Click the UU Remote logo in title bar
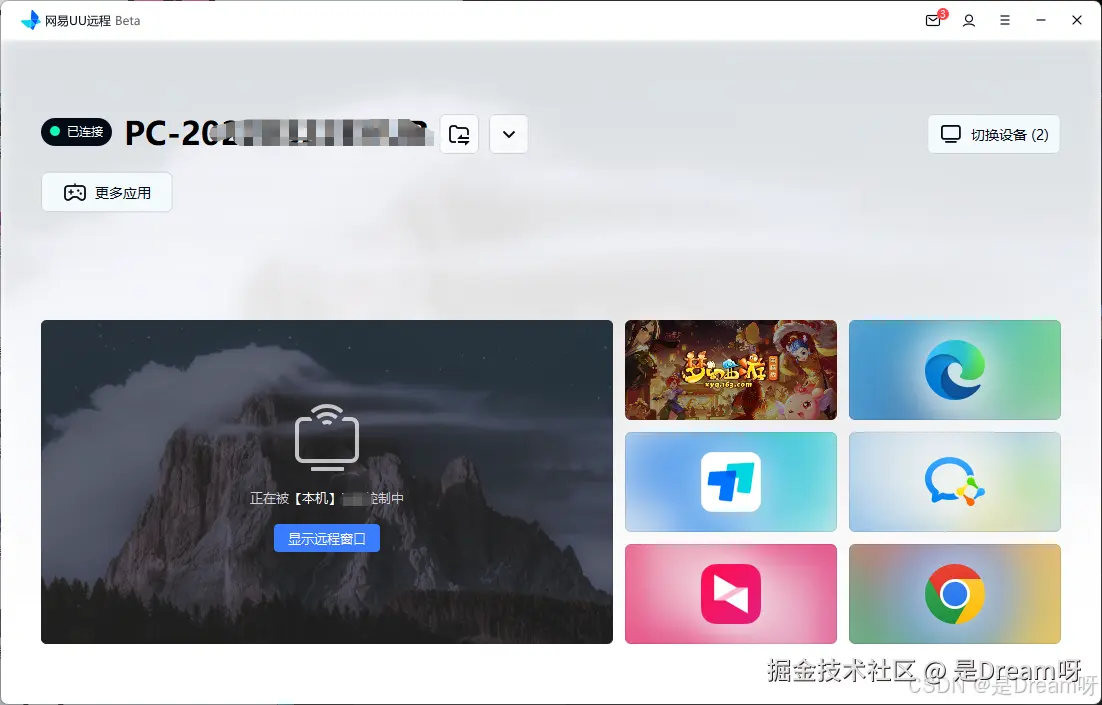Screen dimensions: 1102x705 click(x=28, y=20)
